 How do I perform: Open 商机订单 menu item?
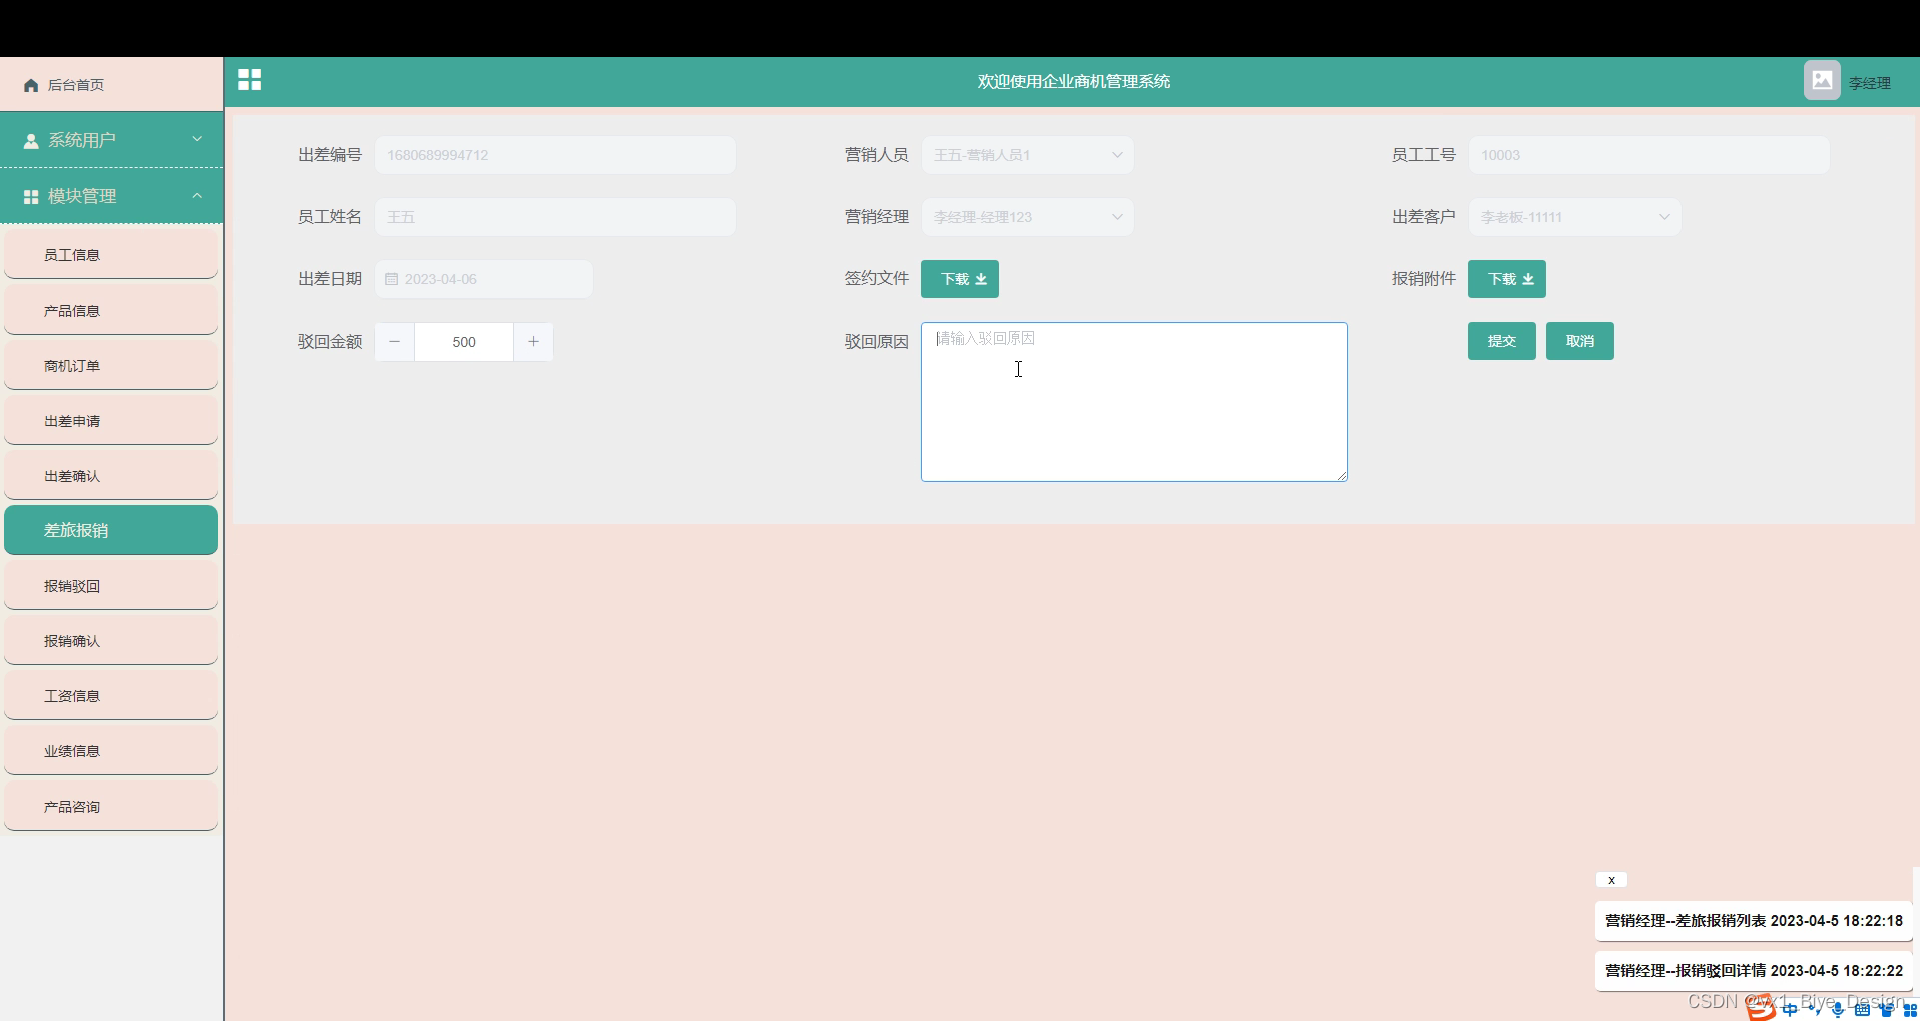tap(111, 366)
